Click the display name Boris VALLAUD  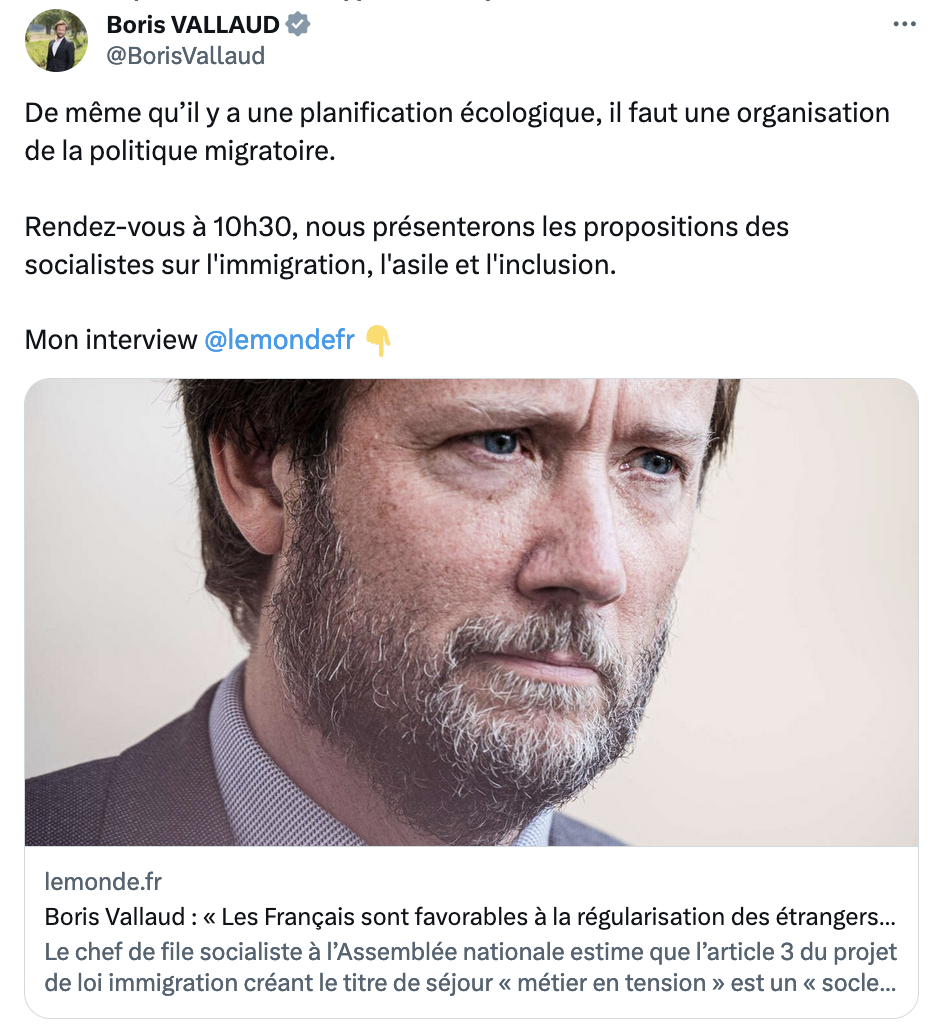194,24
